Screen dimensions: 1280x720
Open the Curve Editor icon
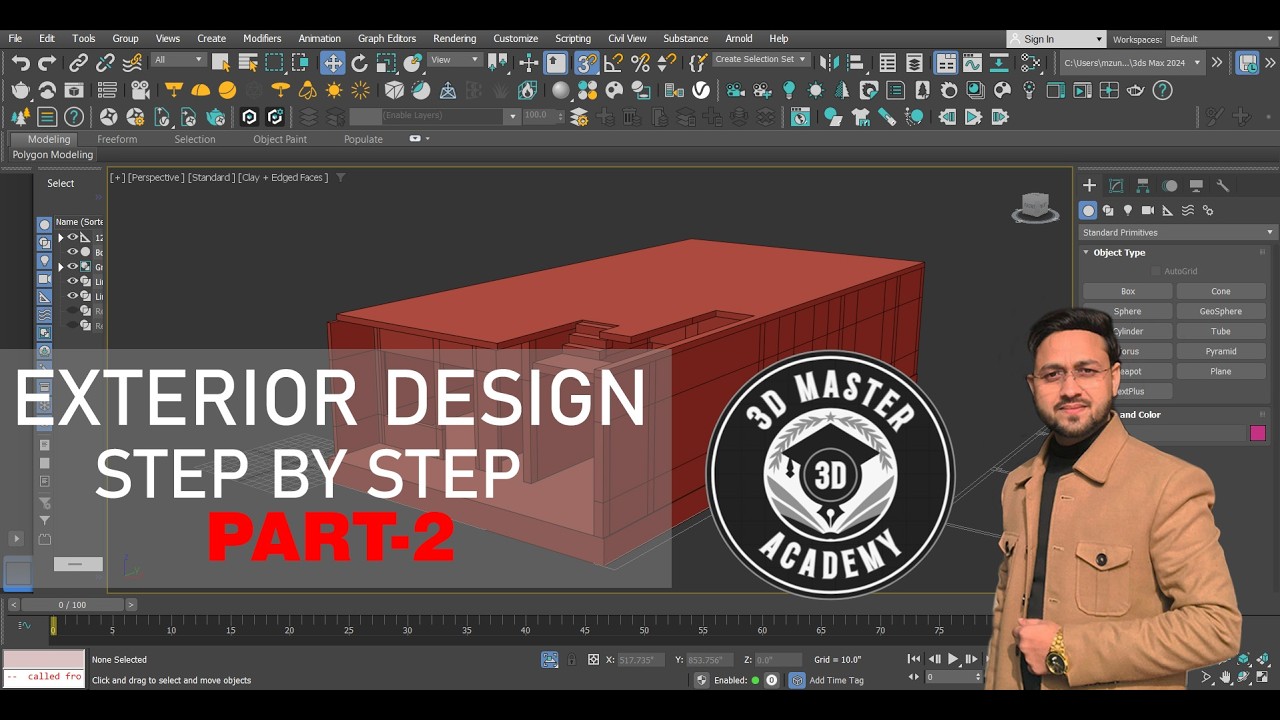pos(972,63)
